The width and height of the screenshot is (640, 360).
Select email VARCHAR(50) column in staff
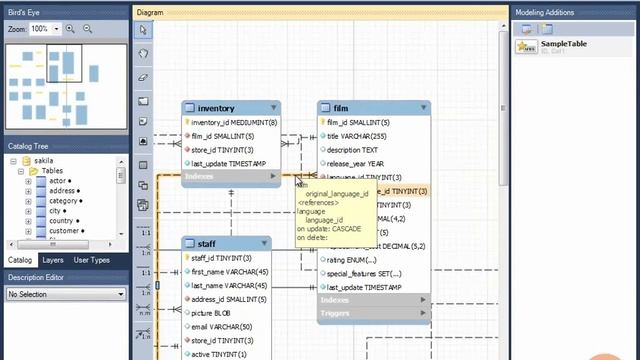(x=222, y=327)
